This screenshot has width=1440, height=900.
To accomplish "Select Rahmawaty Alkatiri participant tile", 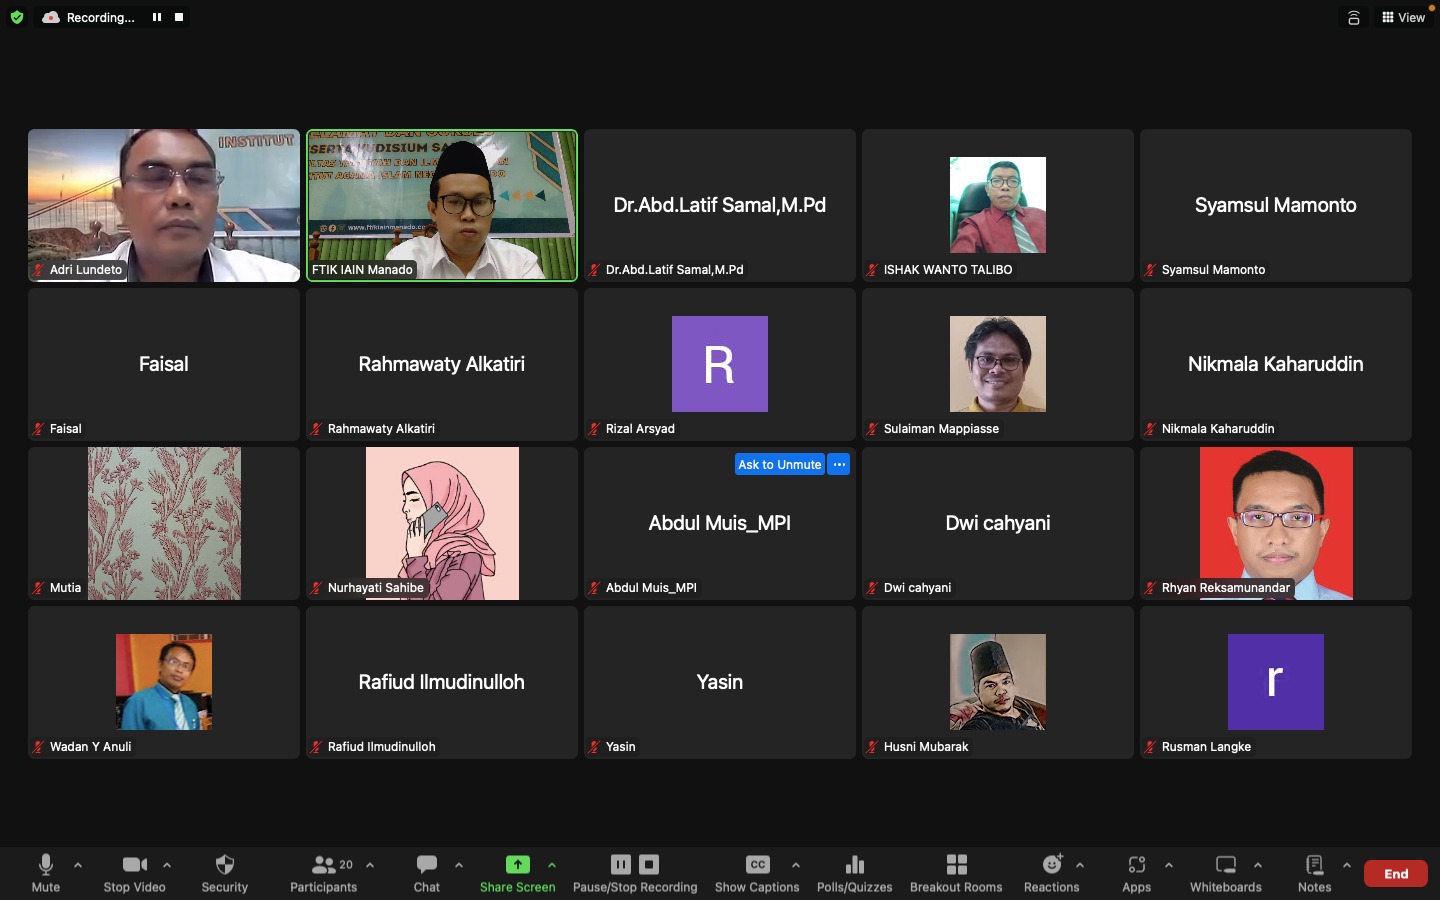I will click(442, 364).
